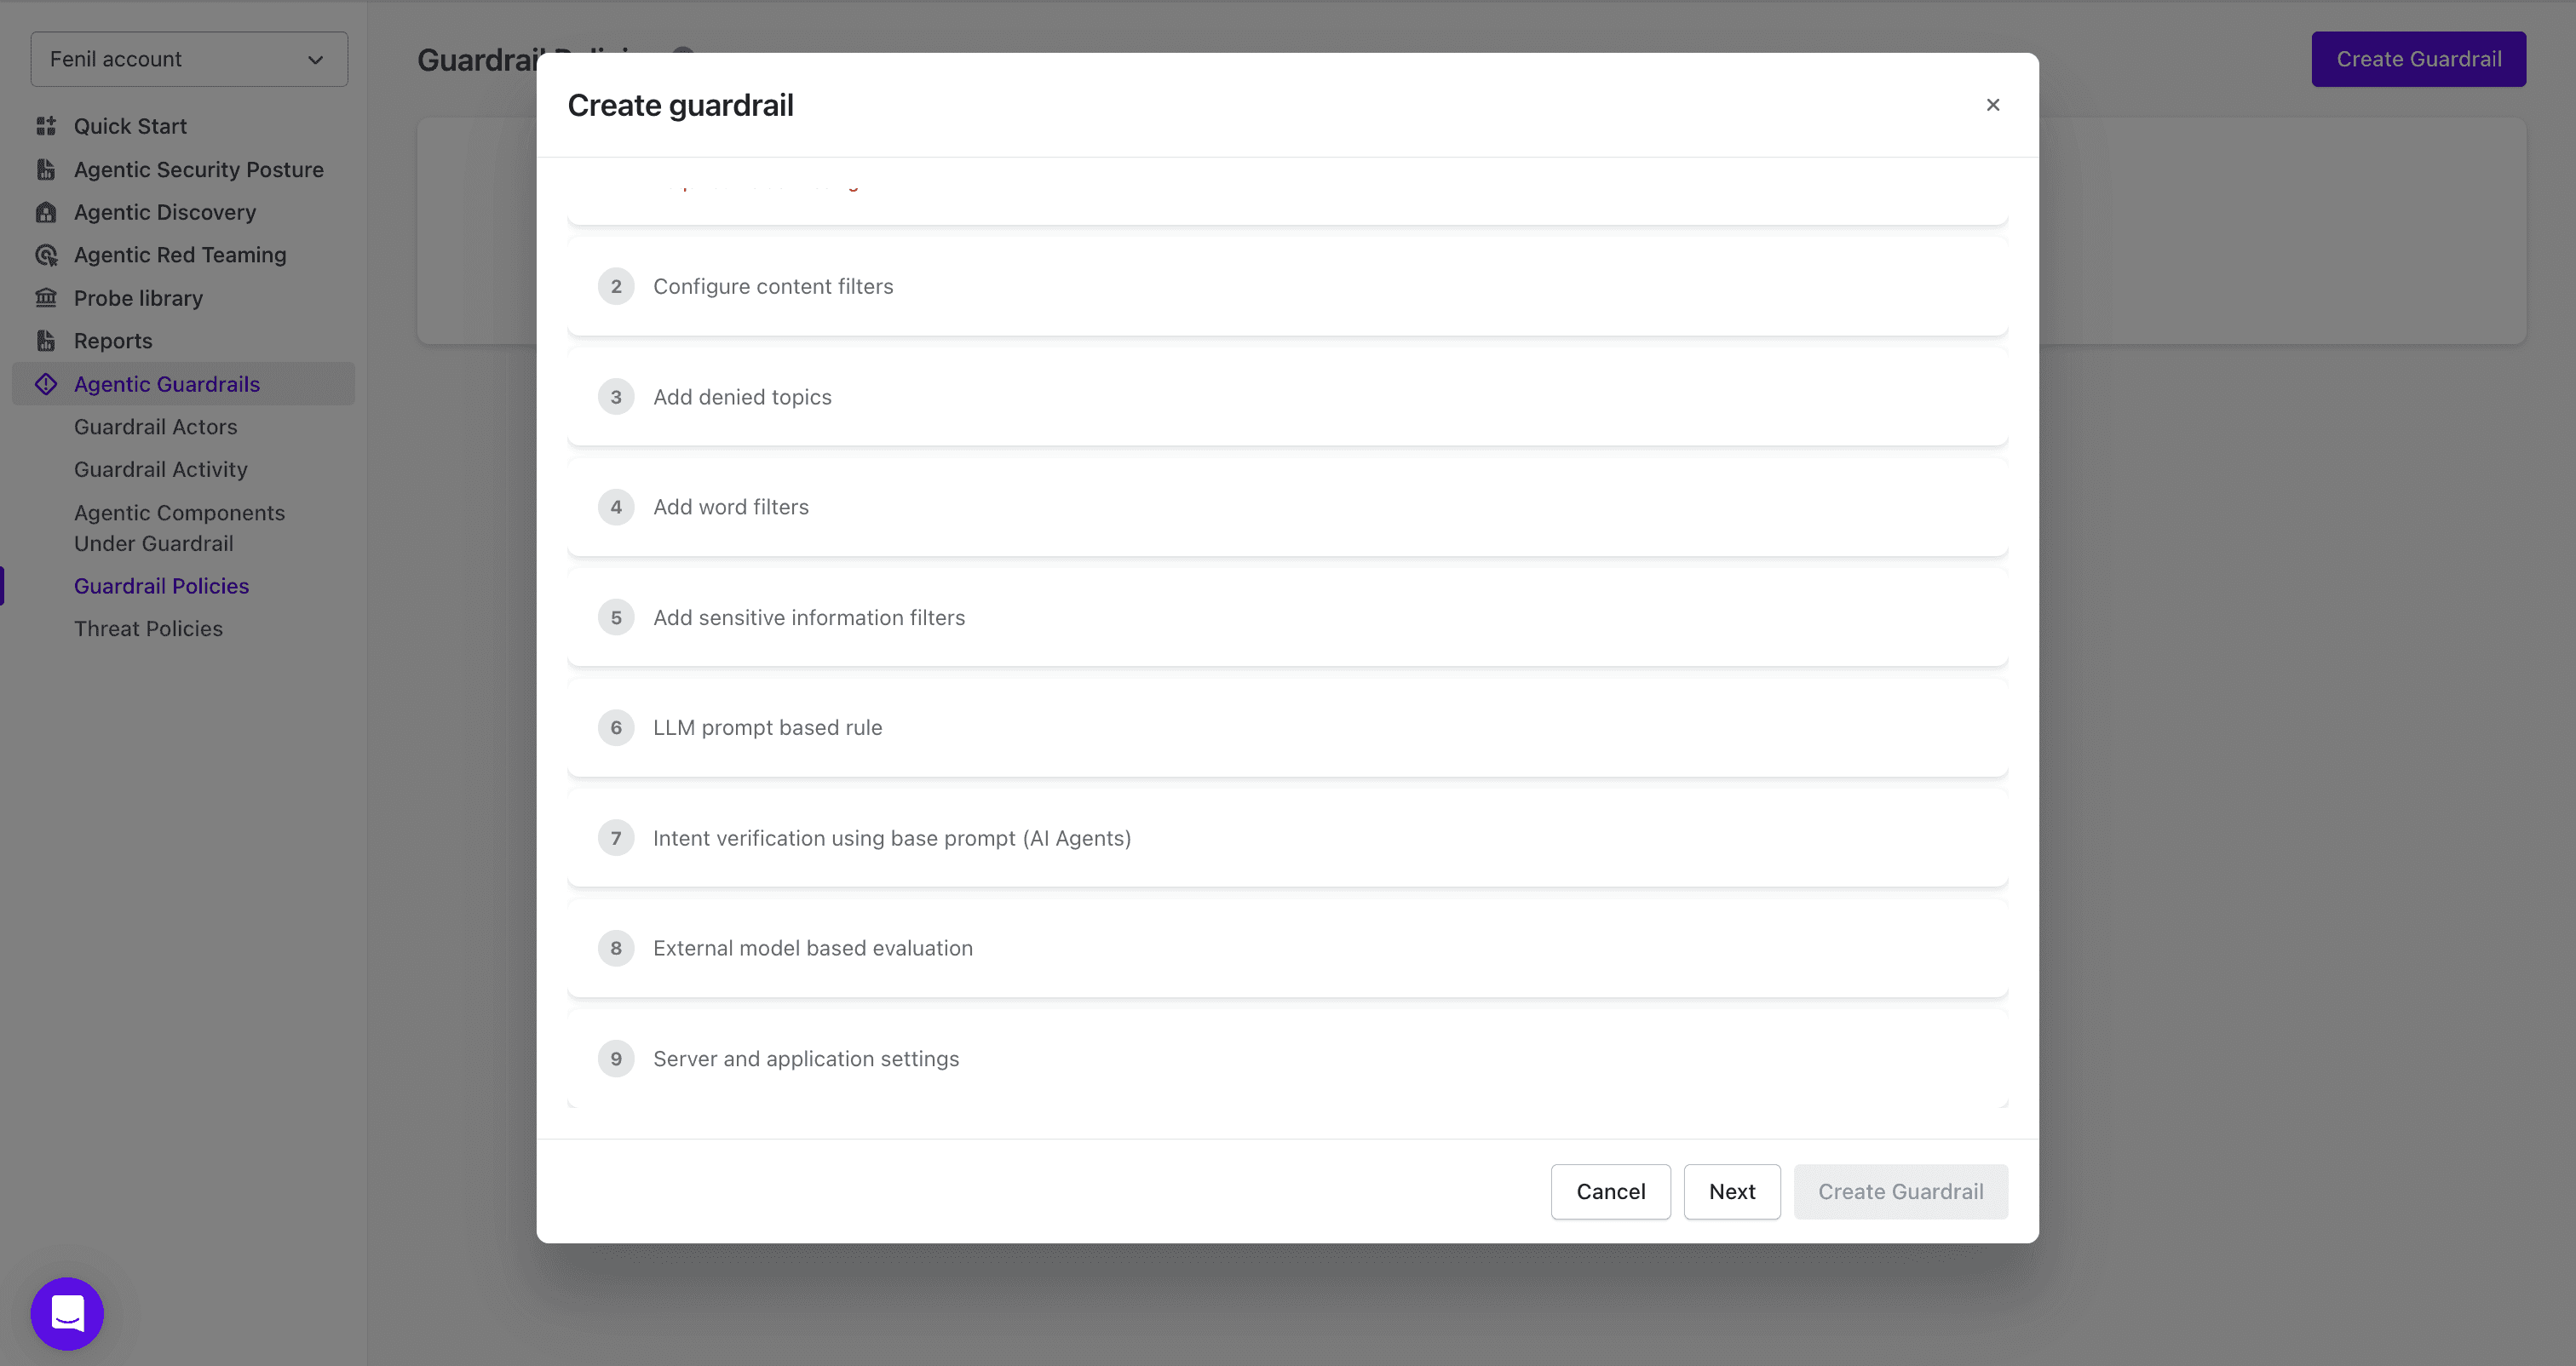
Task: Expand the Configure content filters step
Action: 1287,286
